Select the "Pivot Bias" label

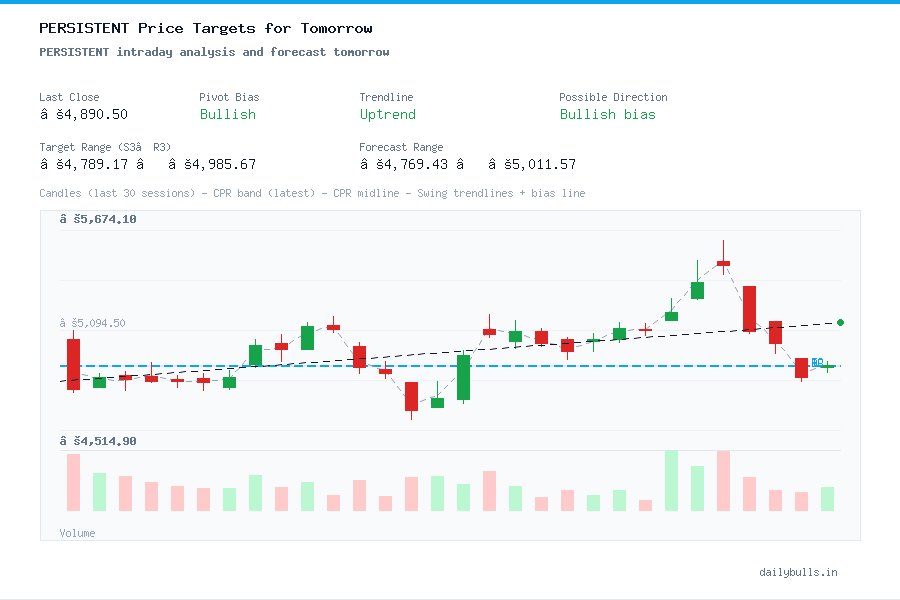229,97
